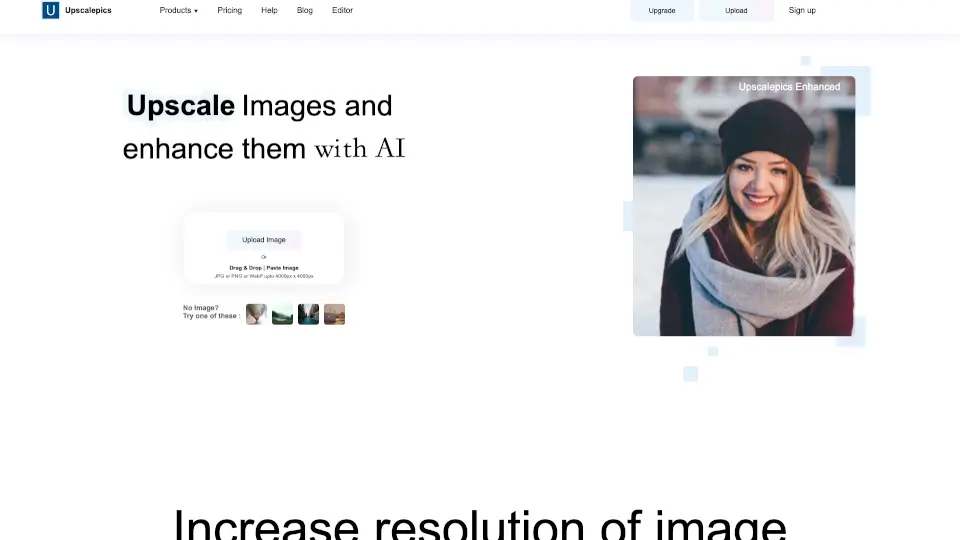Click the 'No Image? Try one of these' text
The height and width of the screenshot is (540, 960).
pos(211,312)
